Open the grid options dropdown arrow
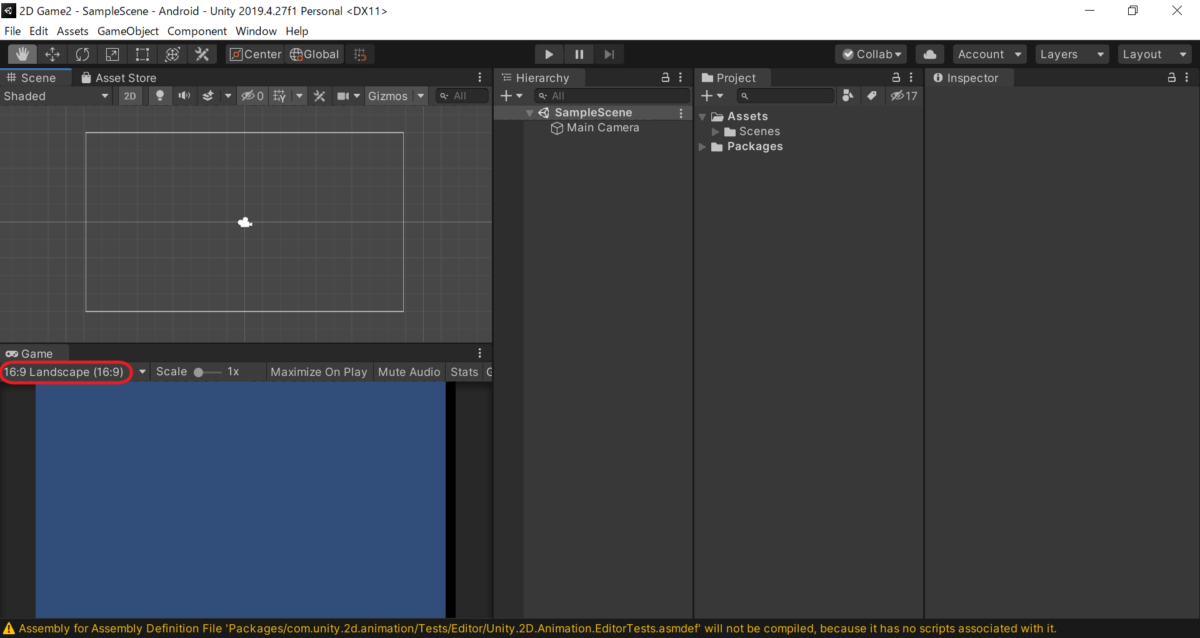Screen dimensions: 1200x638 click(298, 96)
